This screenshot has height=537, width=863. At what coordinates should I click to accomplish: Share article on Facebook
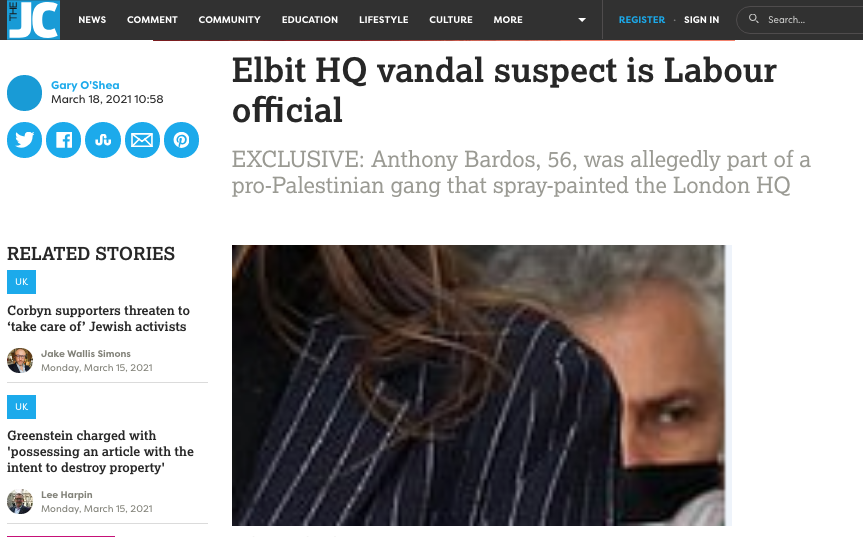63,140
